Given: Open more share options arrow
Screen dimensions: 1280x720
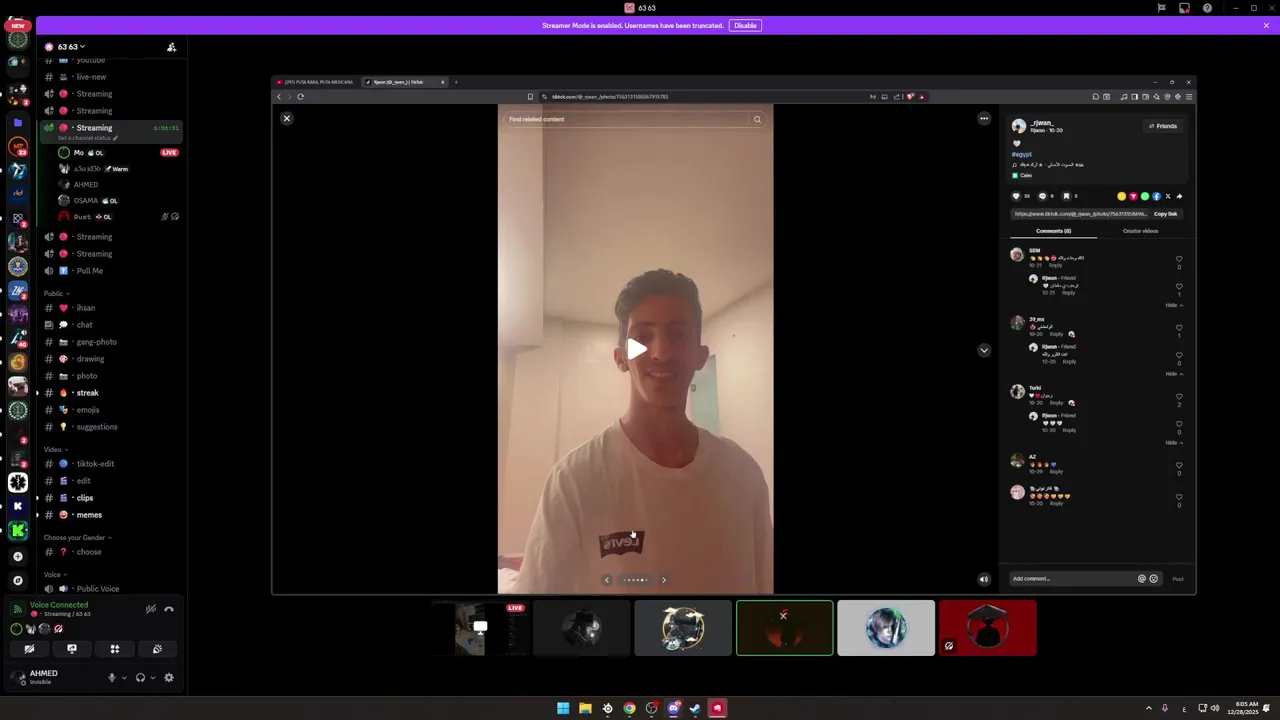Looking at the screenshot, I should click(1179, 196).
